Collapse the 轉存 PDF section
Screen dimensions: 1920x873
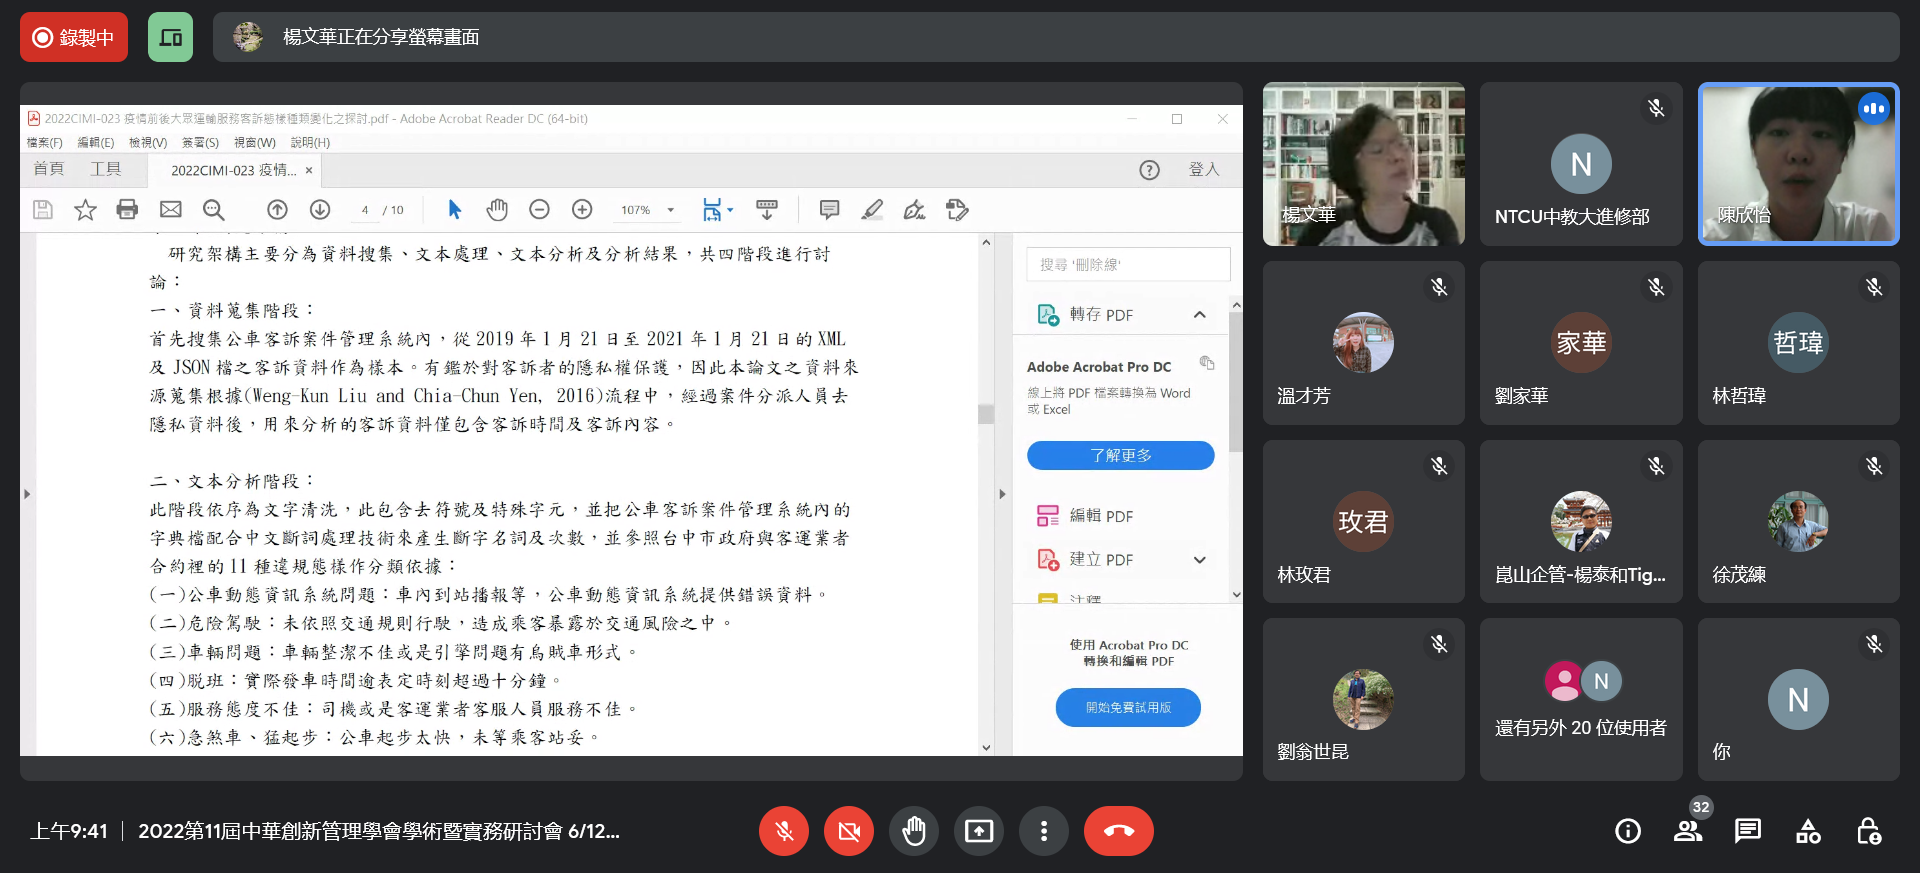coord(1199,315)
